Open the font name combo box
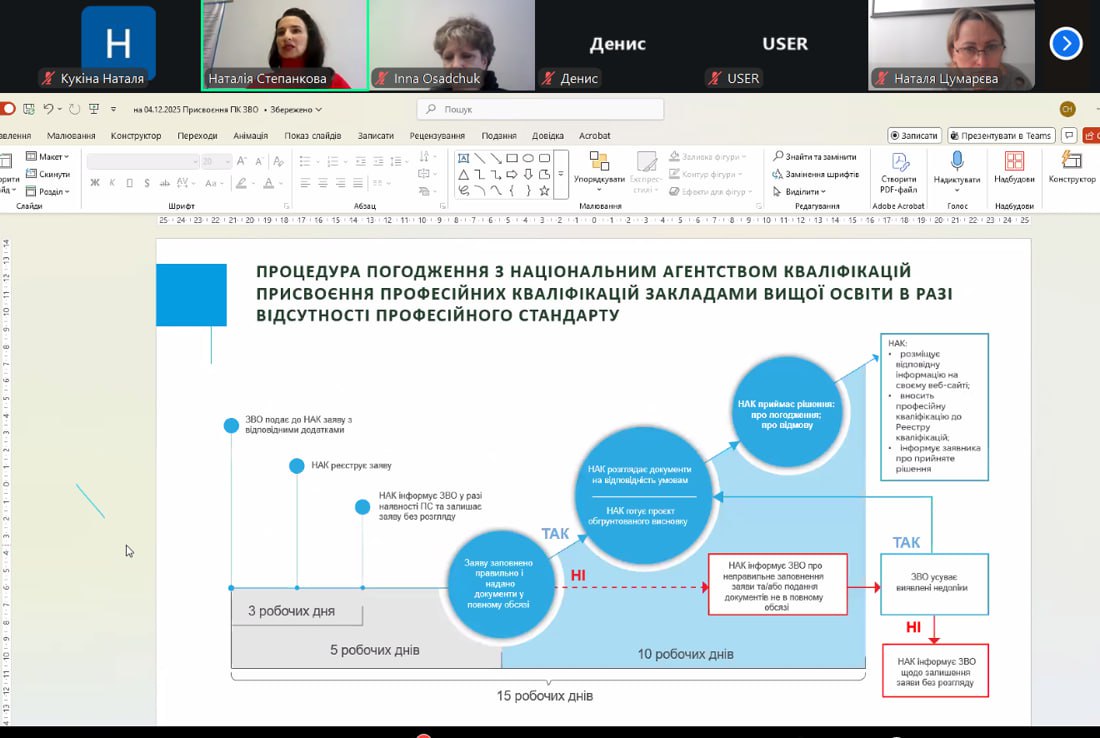 coord(143,161)
